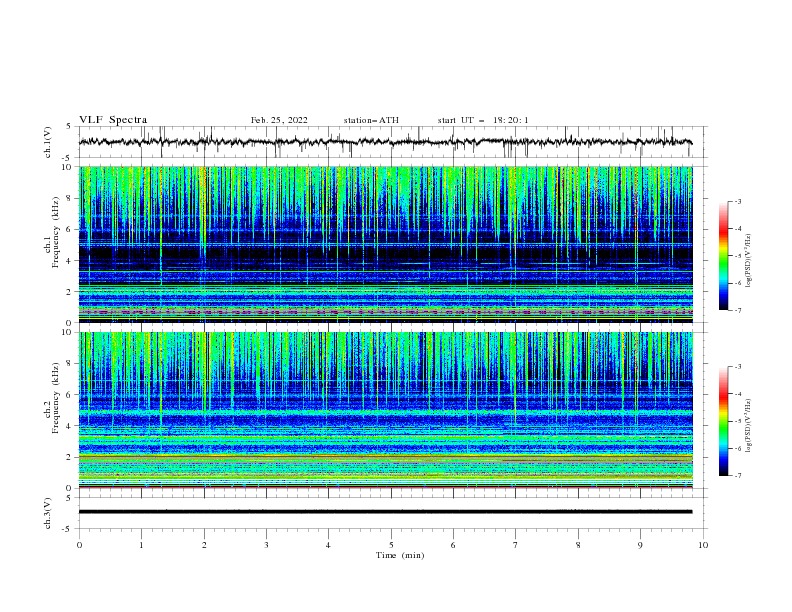Click the ch.3 flat voltage trace

tap(385, 512)
